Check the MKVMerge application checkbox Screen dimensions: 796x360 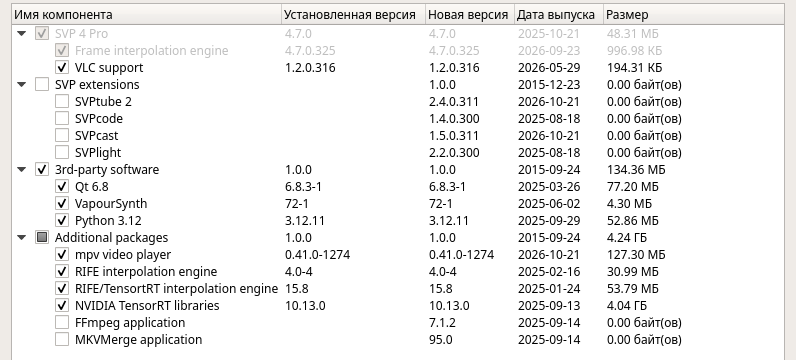tap(62, 340)
